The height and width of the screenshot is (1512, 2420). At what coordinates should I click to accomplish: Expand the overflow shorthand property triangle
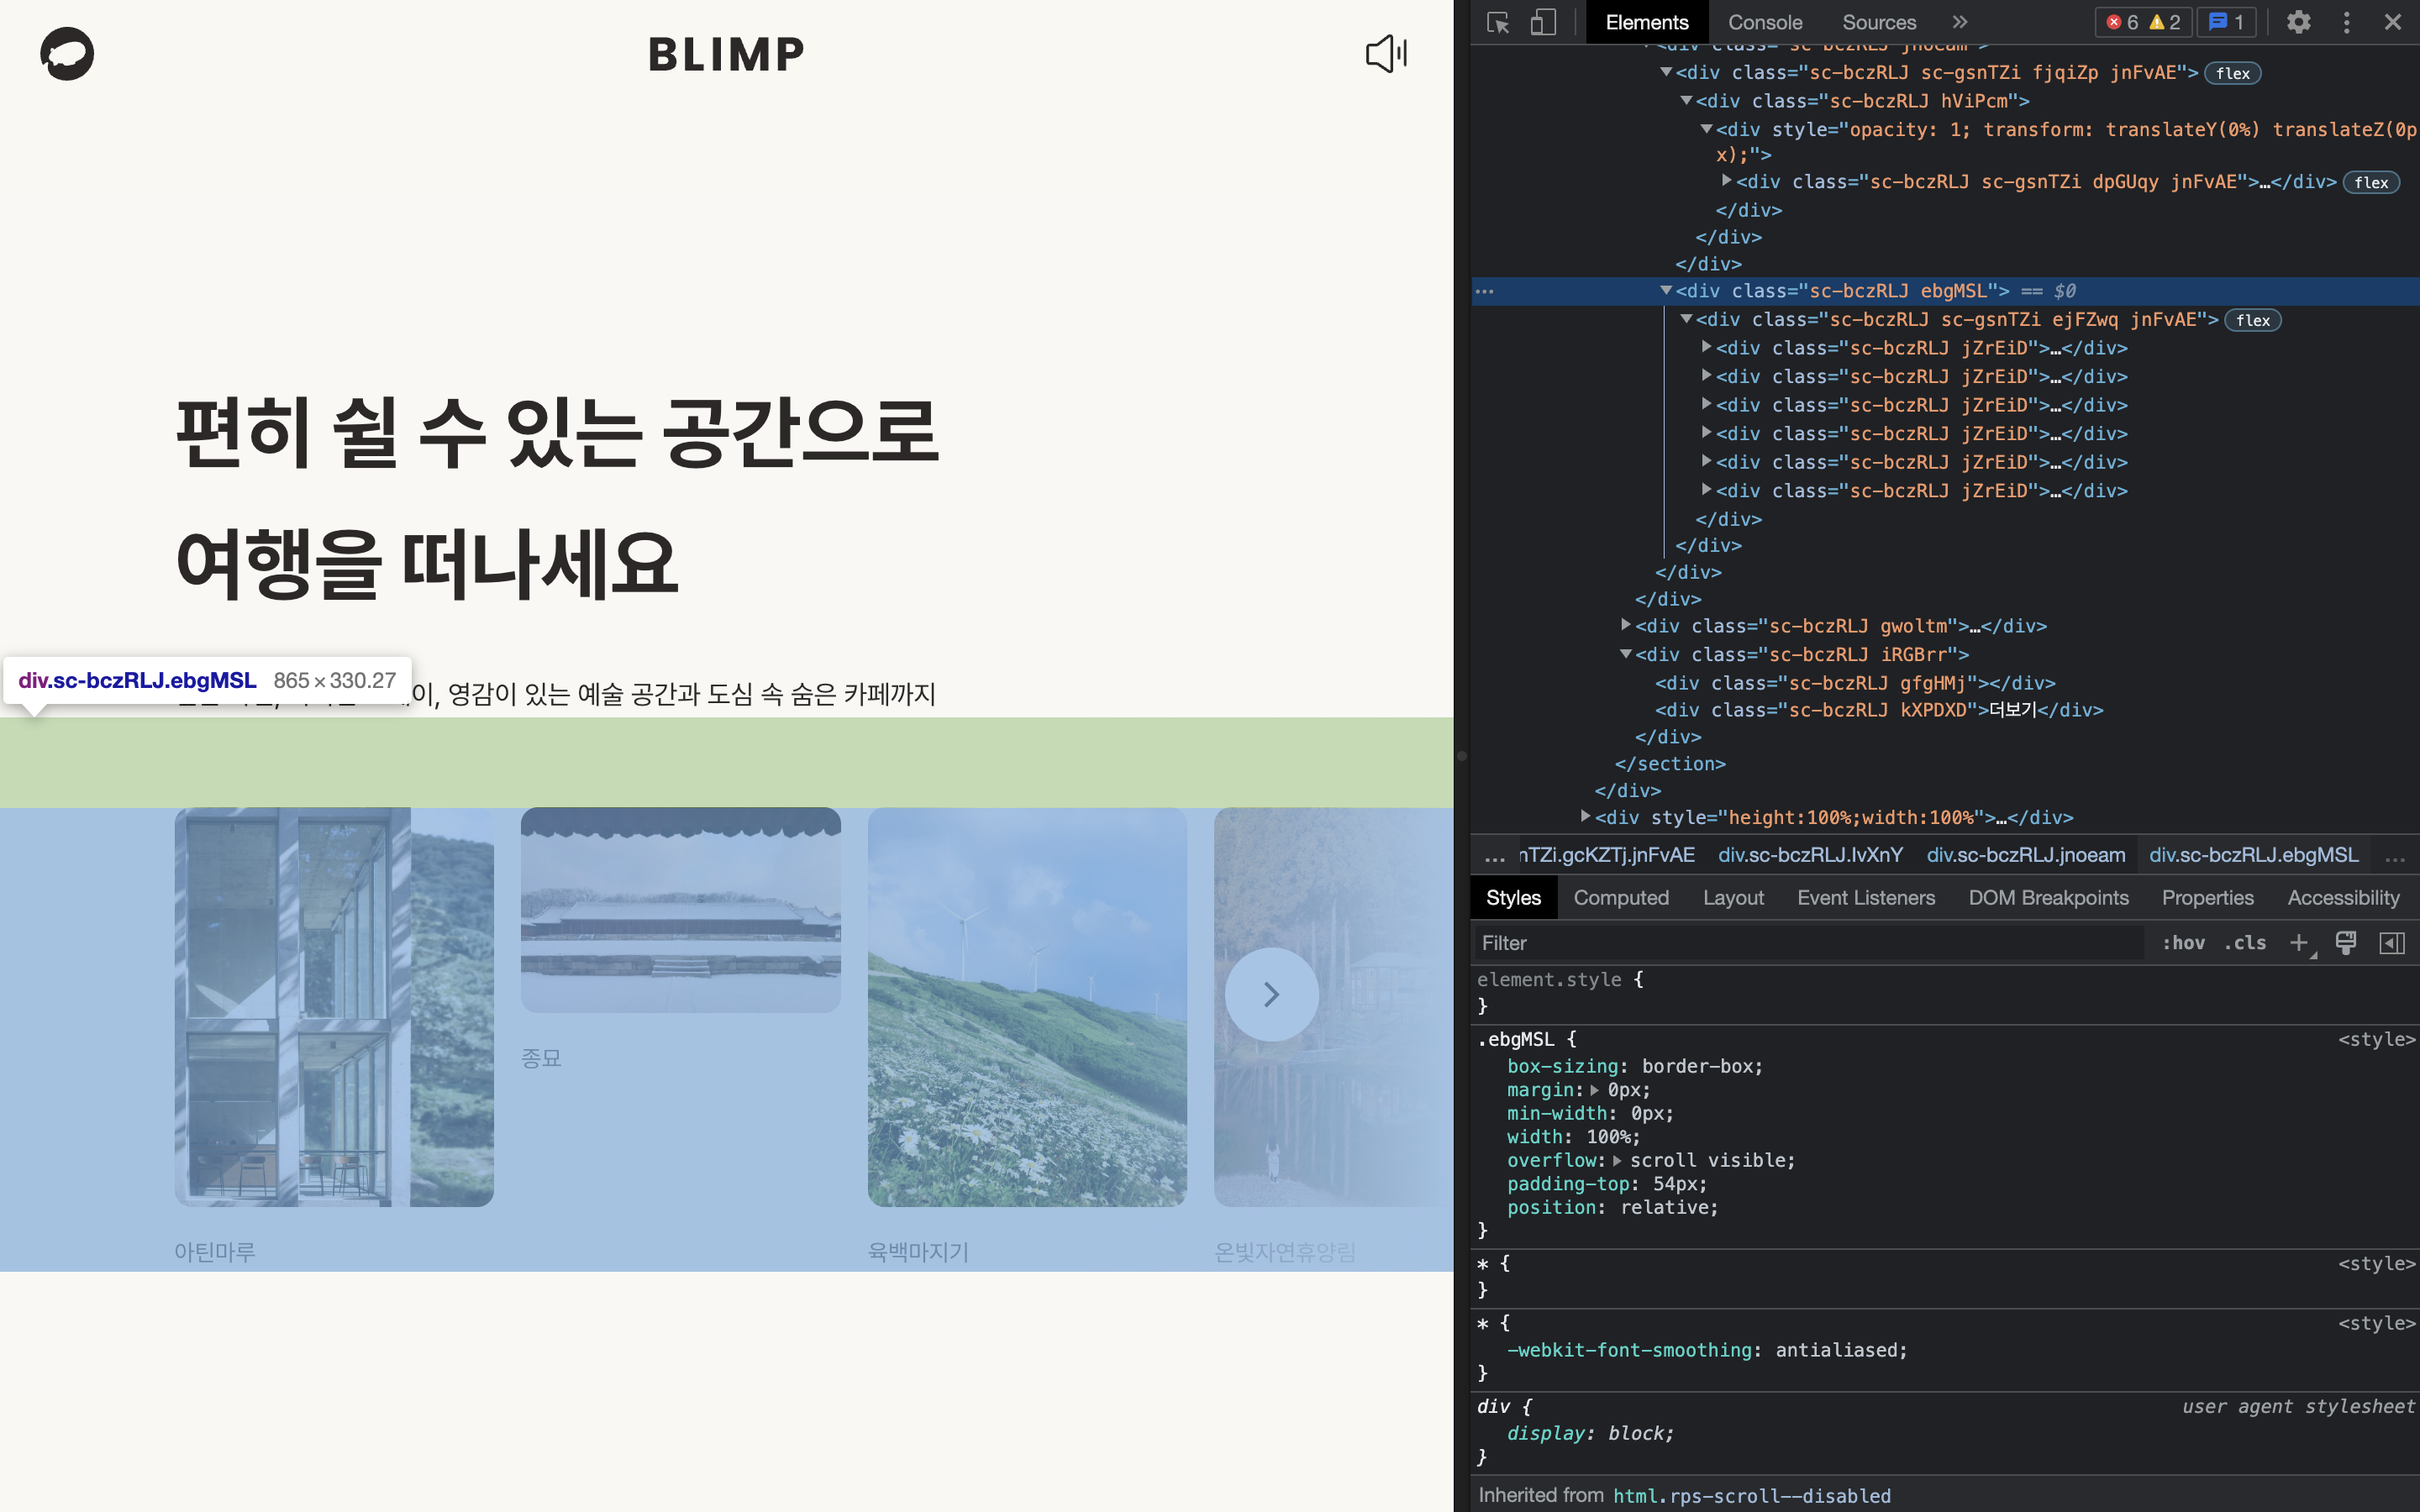click(1616, 1160)
